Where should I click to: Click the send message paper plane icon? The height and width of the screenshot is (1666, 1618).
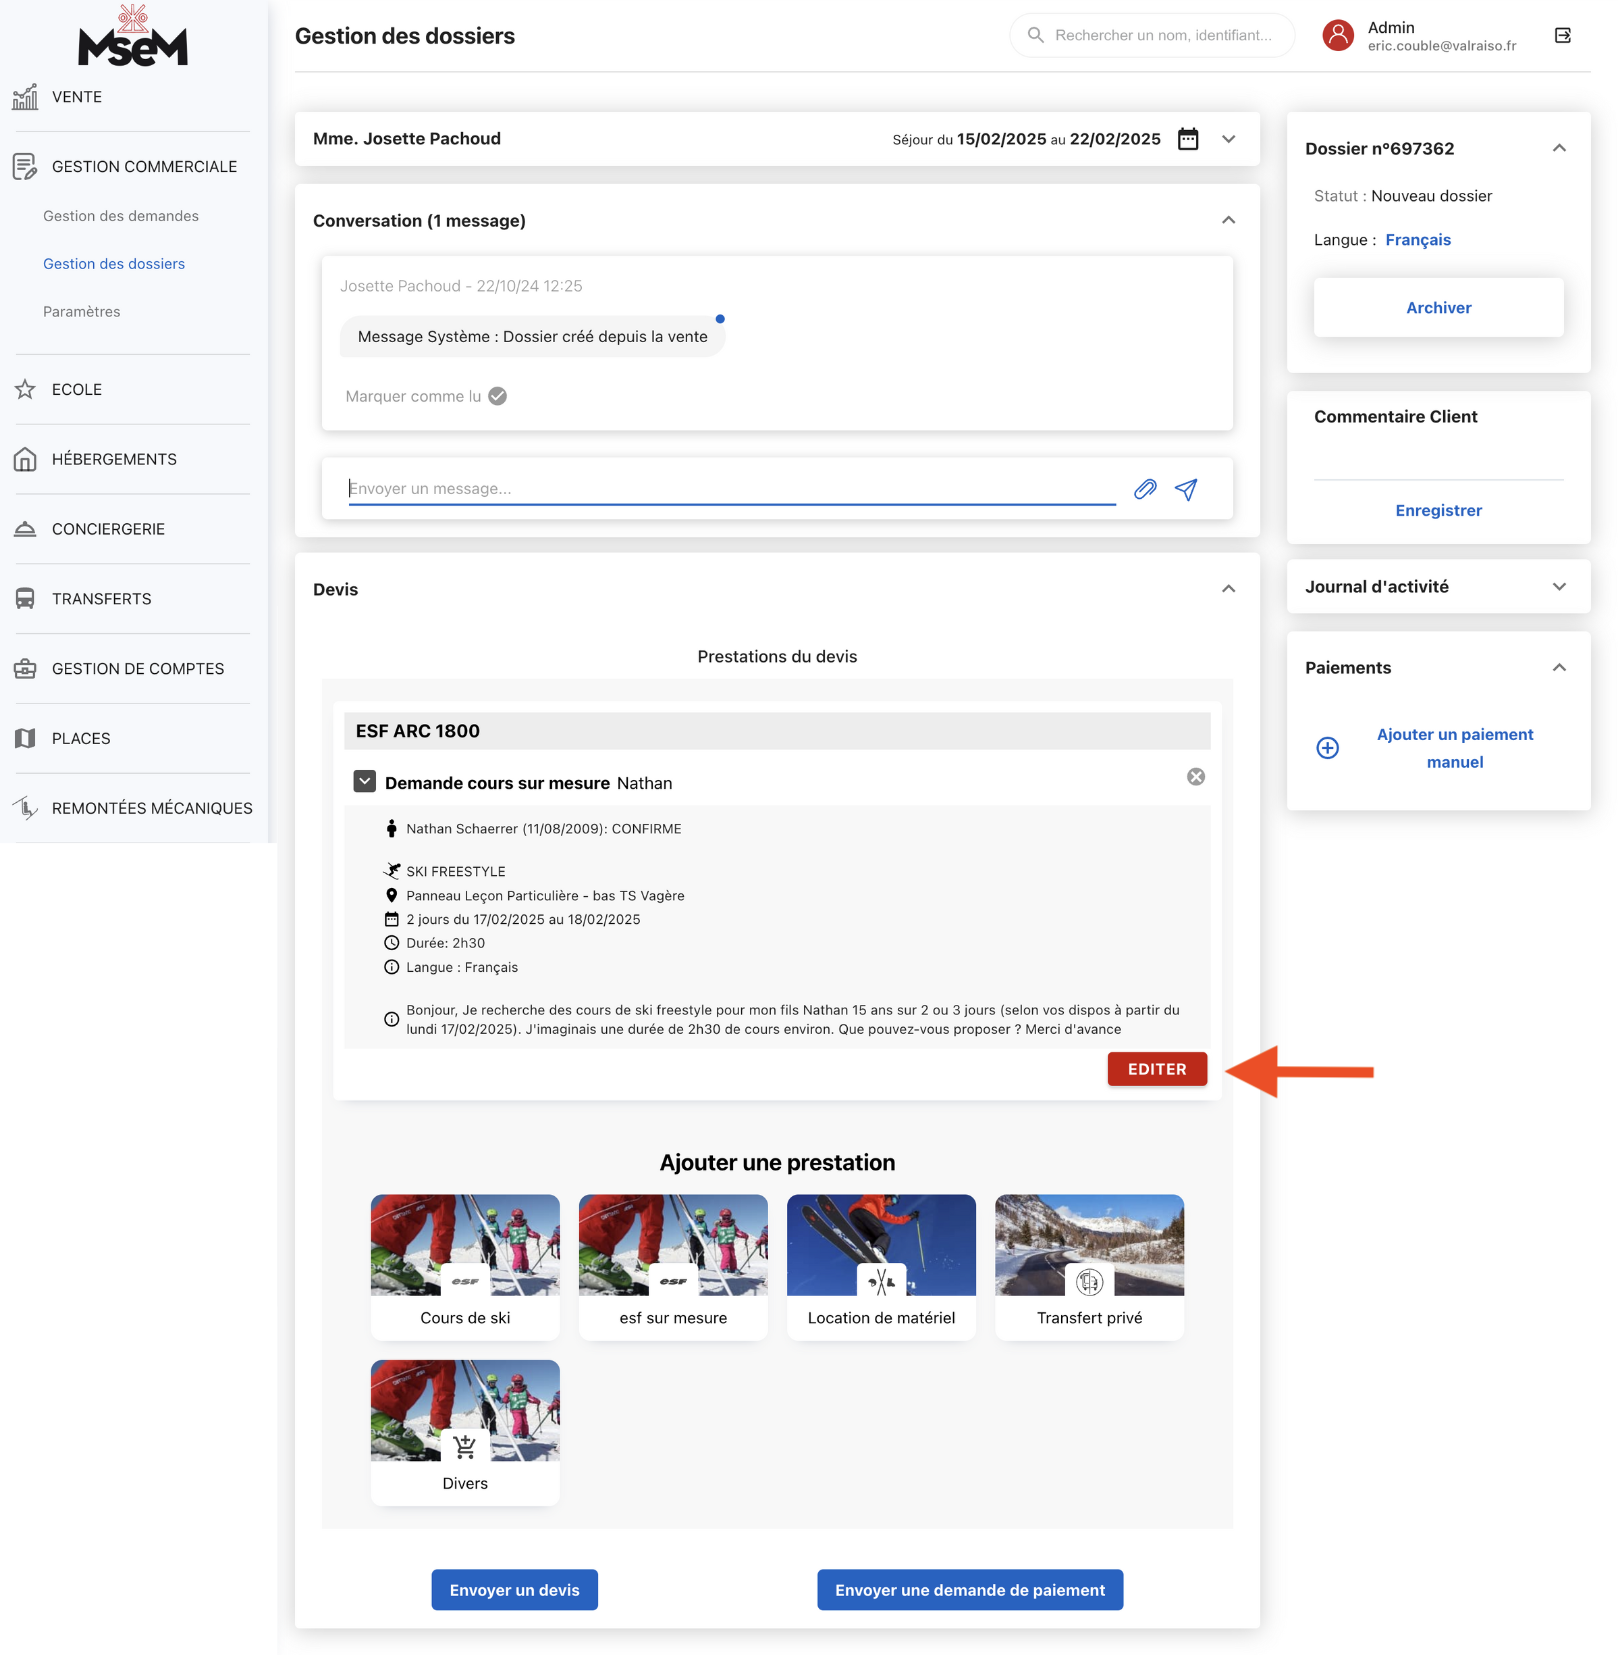click(x=1186, y=489)
